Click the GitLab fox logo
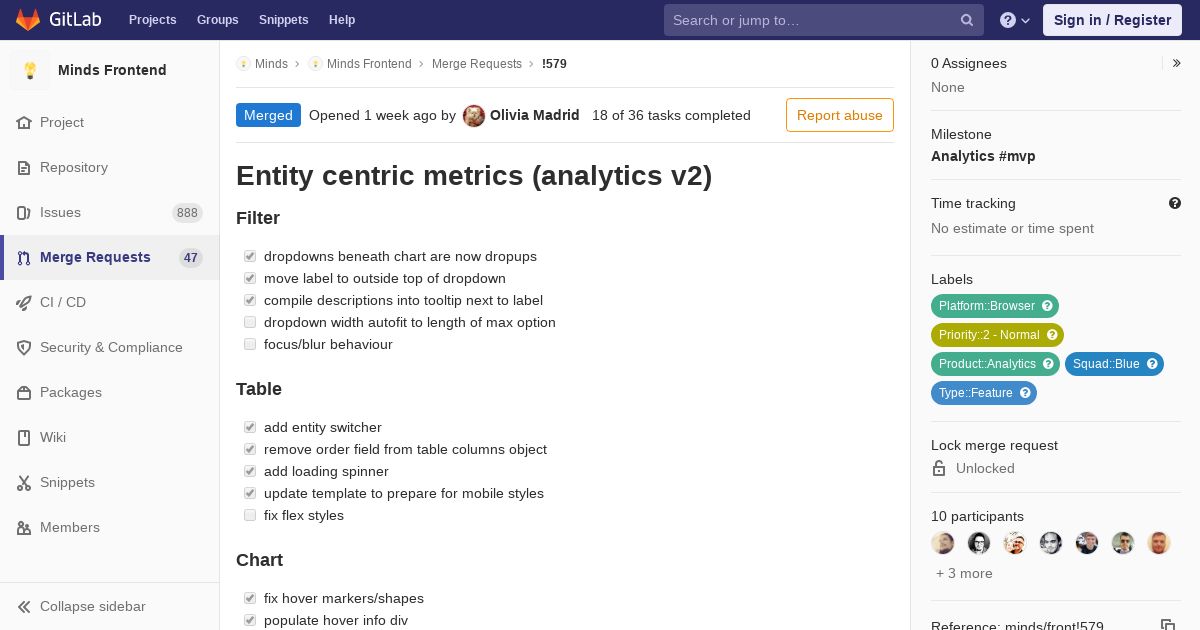The image size is (1200, 630). click(x=28, y=20)
